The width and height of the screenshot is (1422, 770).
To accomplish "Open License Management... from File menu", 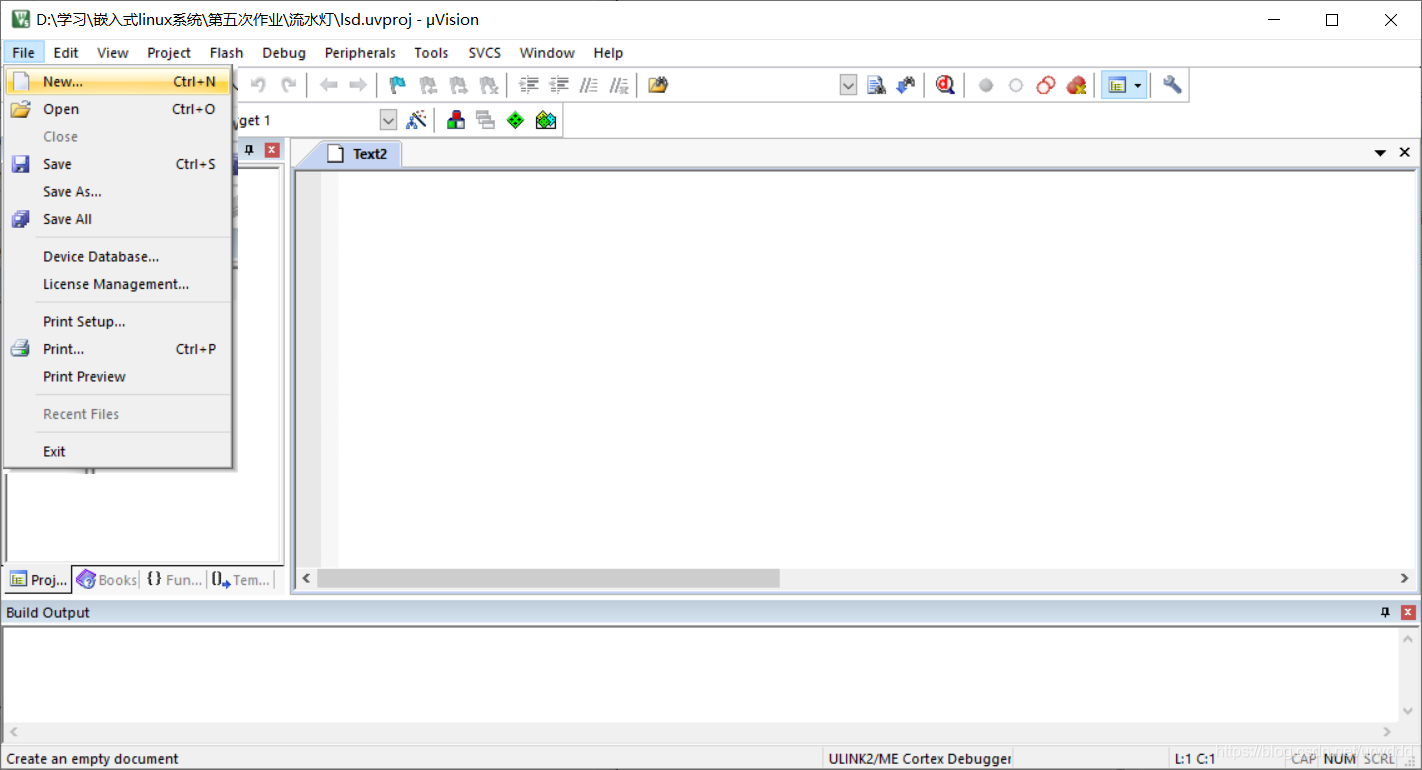I will (119, 284).
